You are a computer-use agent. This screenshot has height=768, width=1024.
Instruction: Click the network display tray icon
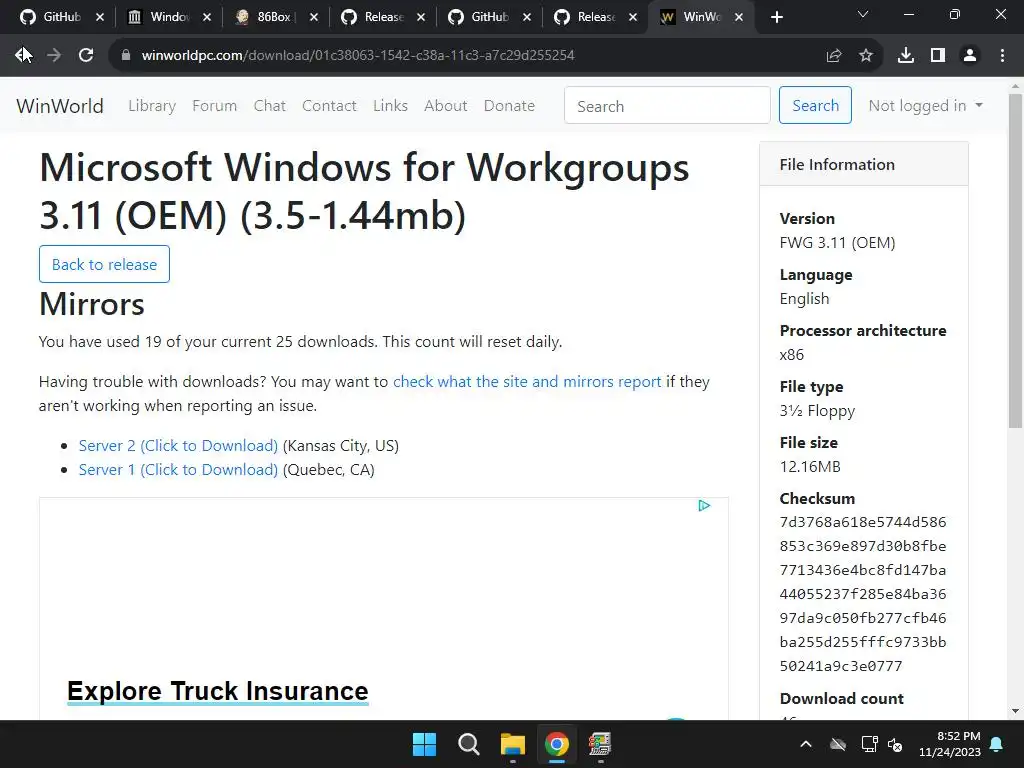[869, 744]
